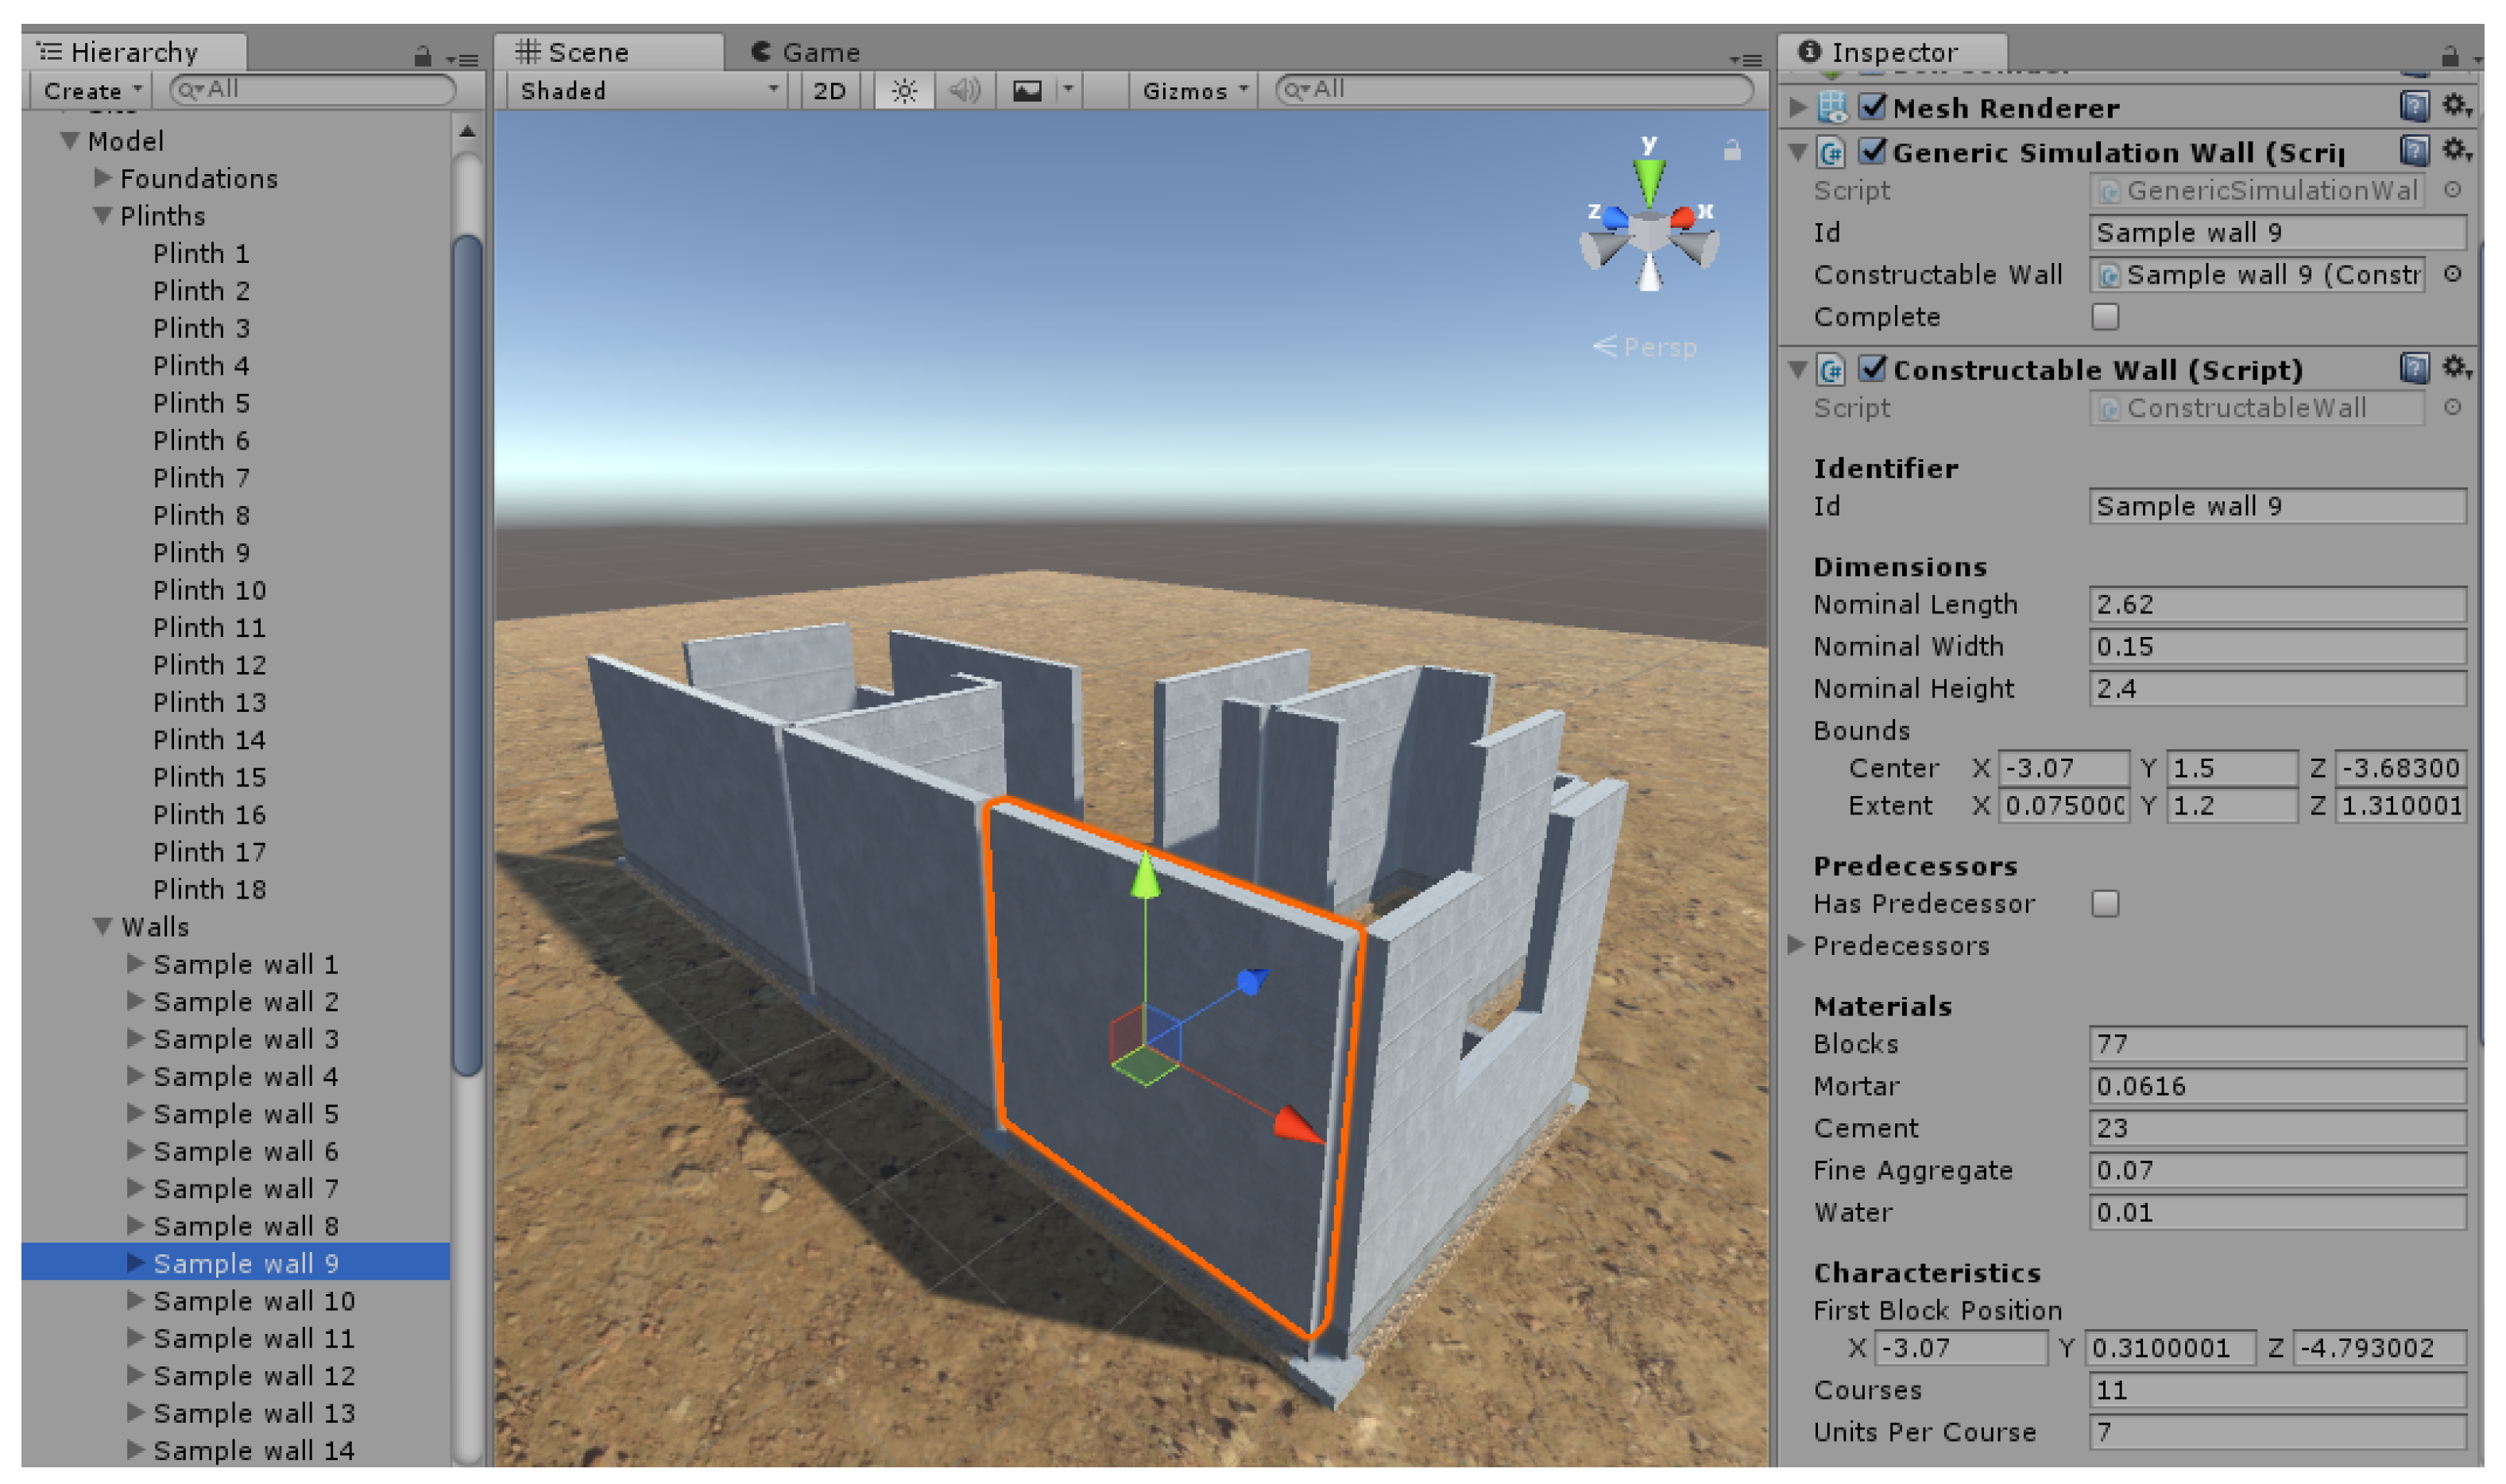Image resolution: width=2506 pixels, height=1484 pixels.
Task: Toggle scene audio speaker icon
Action: [x=964, y=91]
